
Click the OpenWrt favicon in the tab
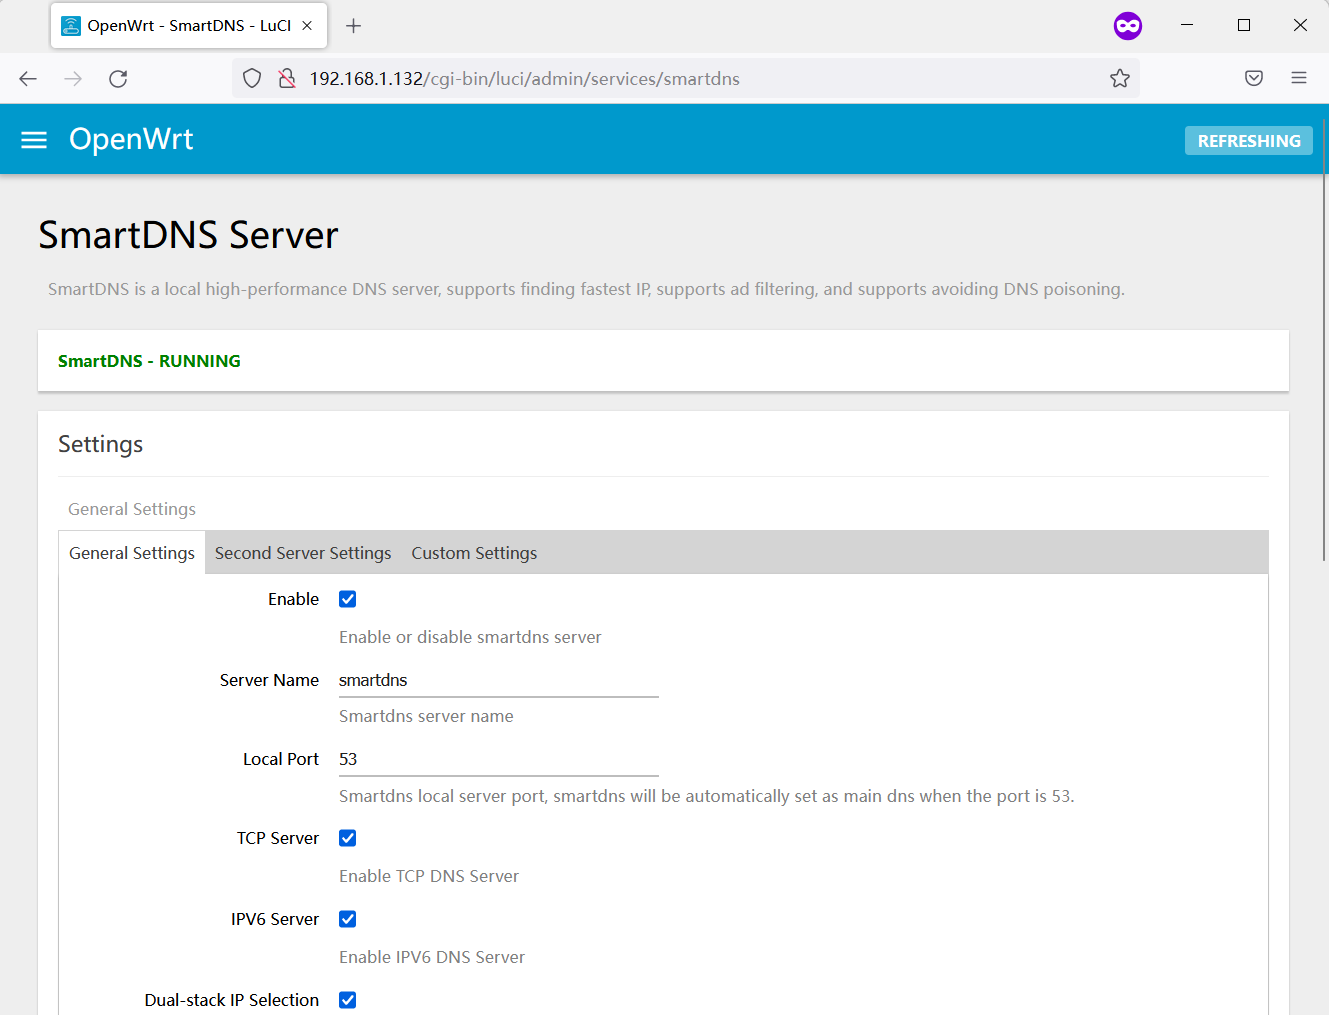click(x=71, y=26)
